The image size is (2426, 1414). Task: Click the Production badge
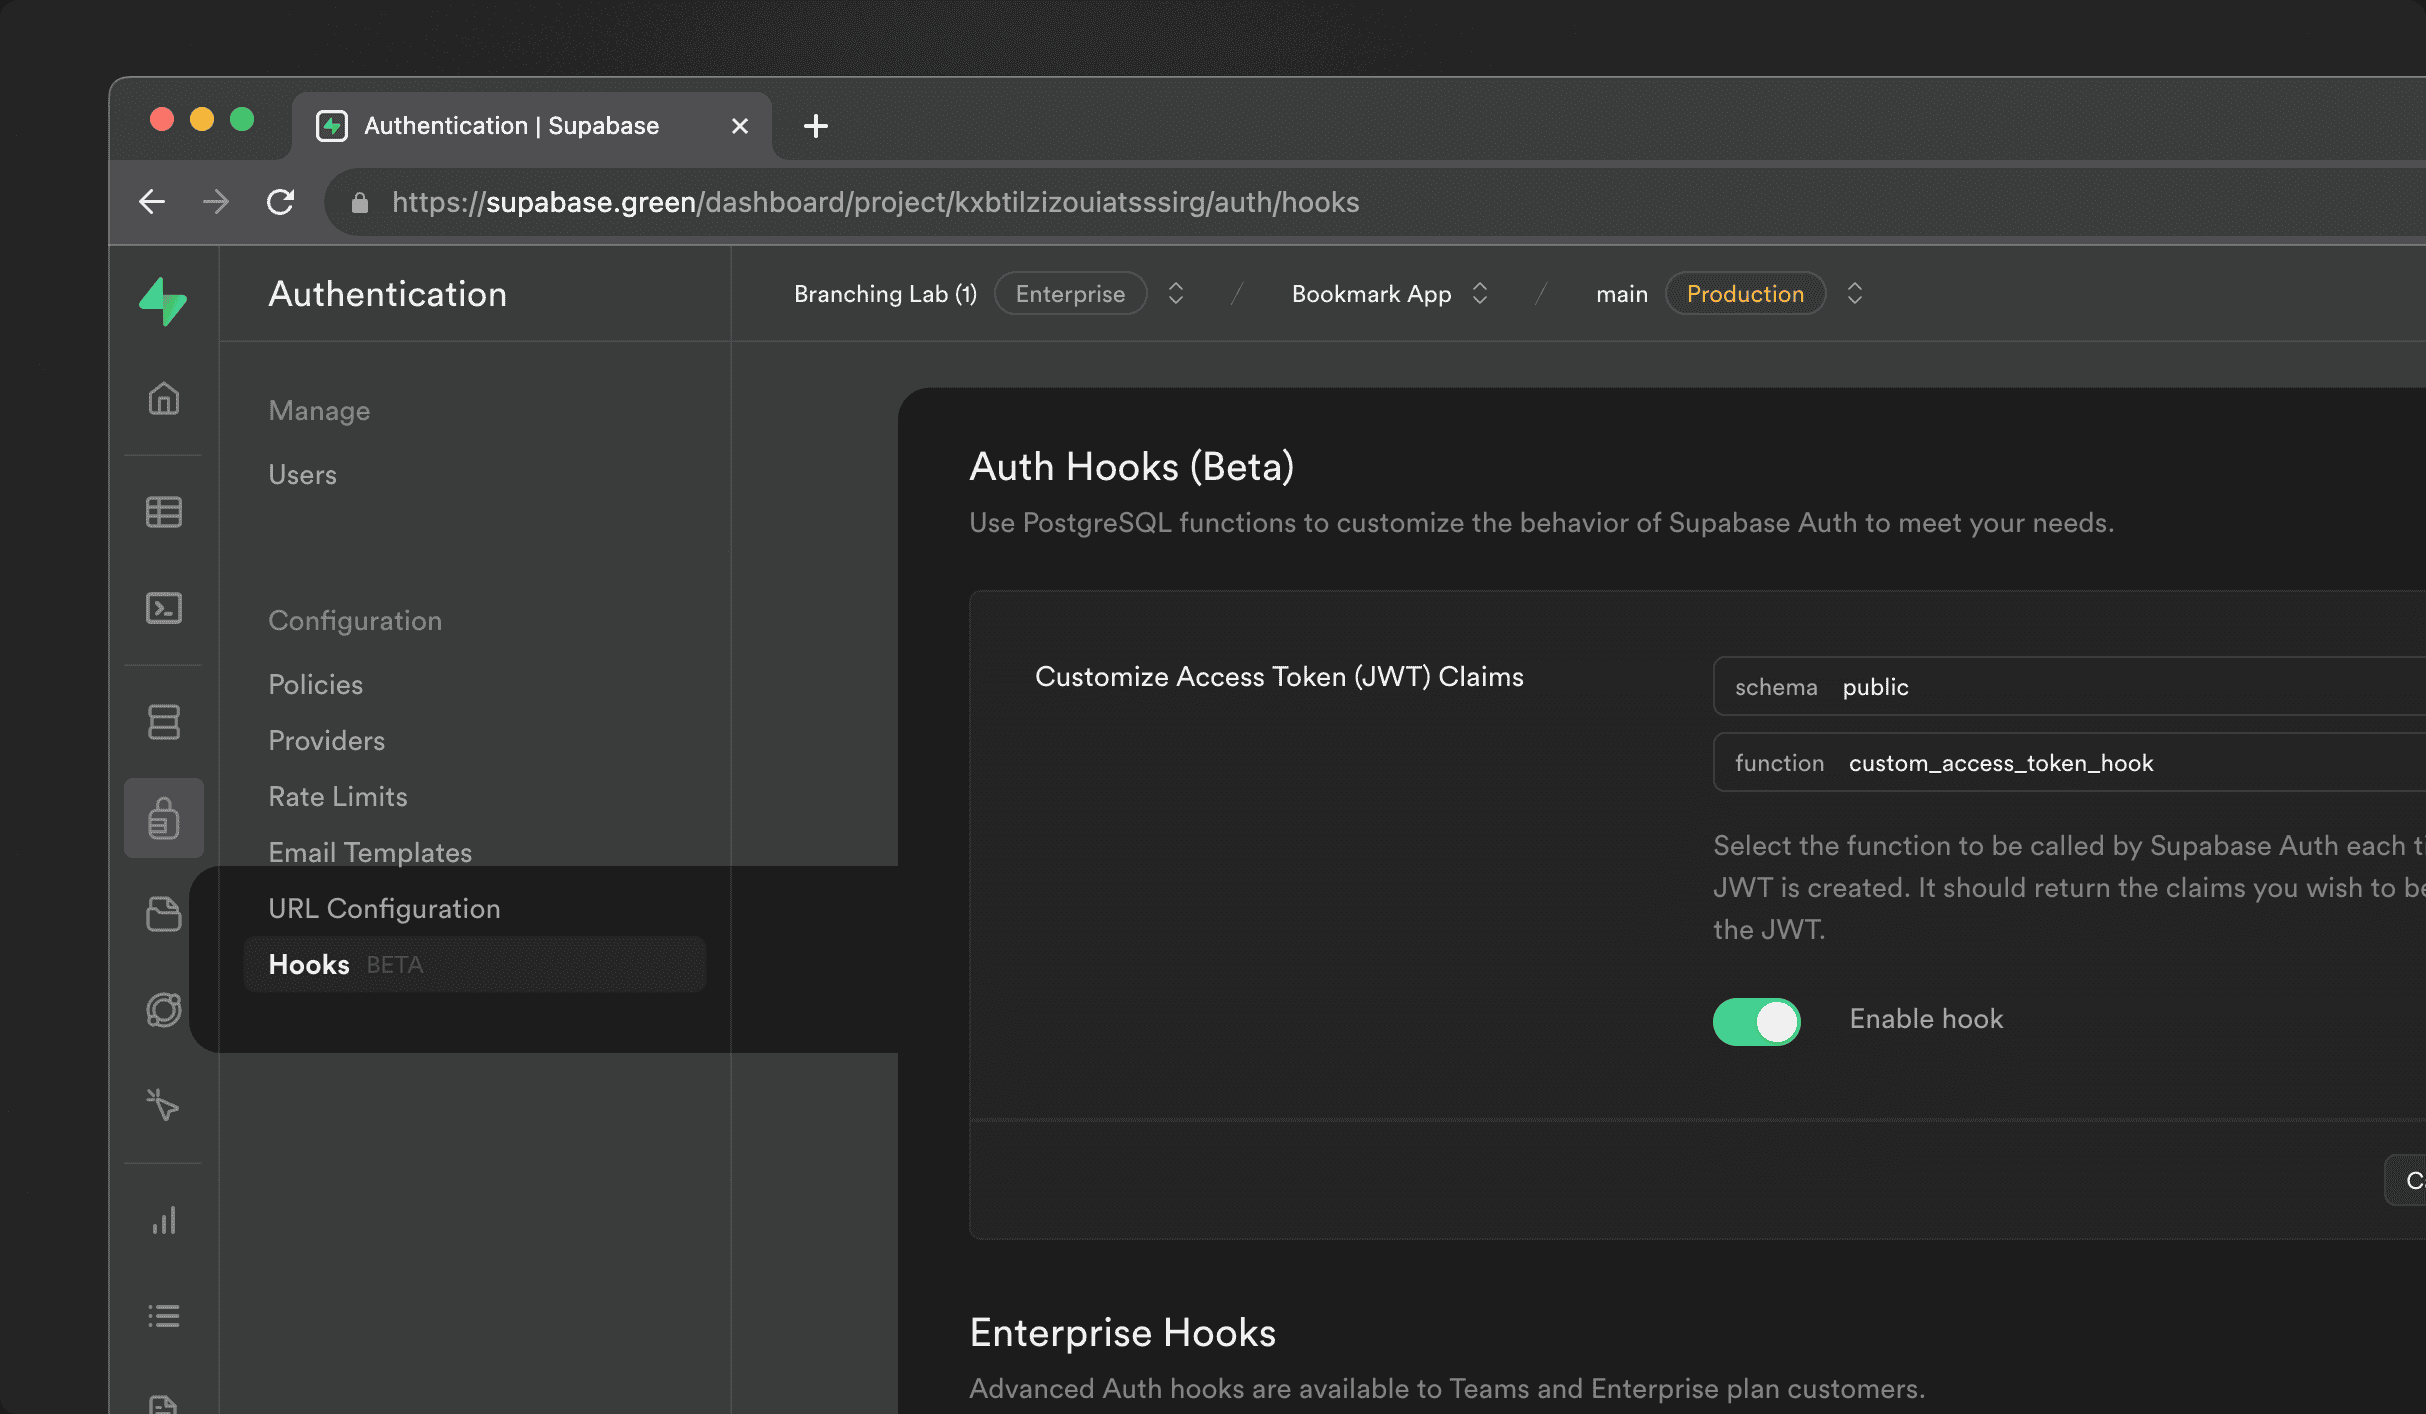tap(1745, 294)
